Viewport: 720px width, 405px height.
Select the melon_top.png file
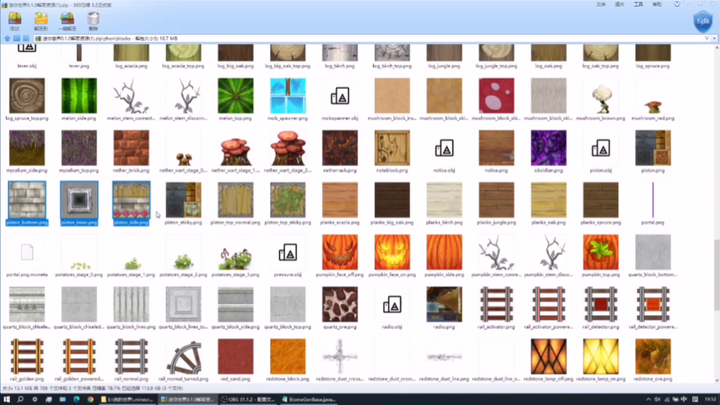point(236,99)
